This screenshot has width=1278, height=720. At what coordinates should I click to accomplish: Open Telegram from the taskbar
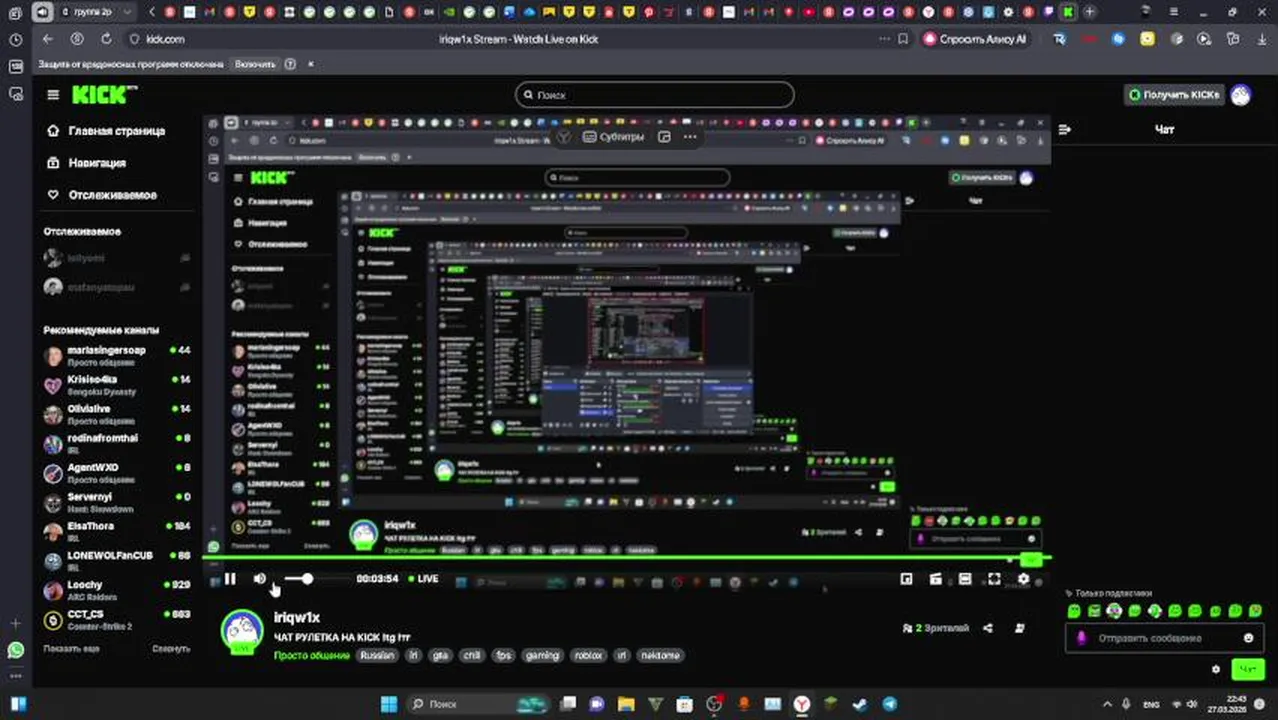pos(889,704)
